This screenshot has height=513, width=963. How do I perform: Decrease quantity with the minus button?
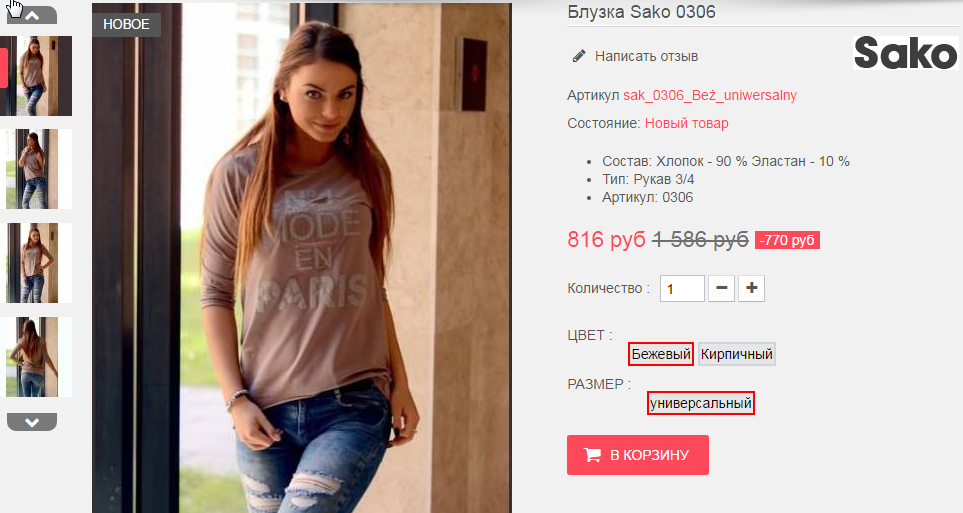pyautogui.click(x=722, y=288)
